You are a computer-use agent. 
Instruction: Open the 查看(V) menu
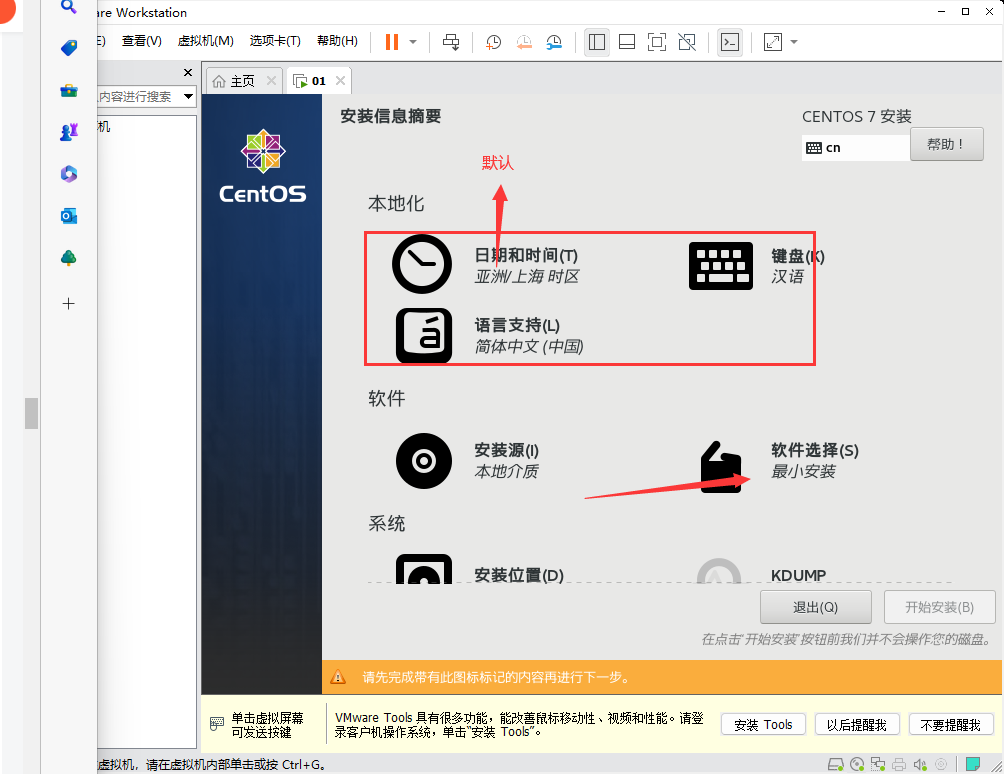coord(142,41)
